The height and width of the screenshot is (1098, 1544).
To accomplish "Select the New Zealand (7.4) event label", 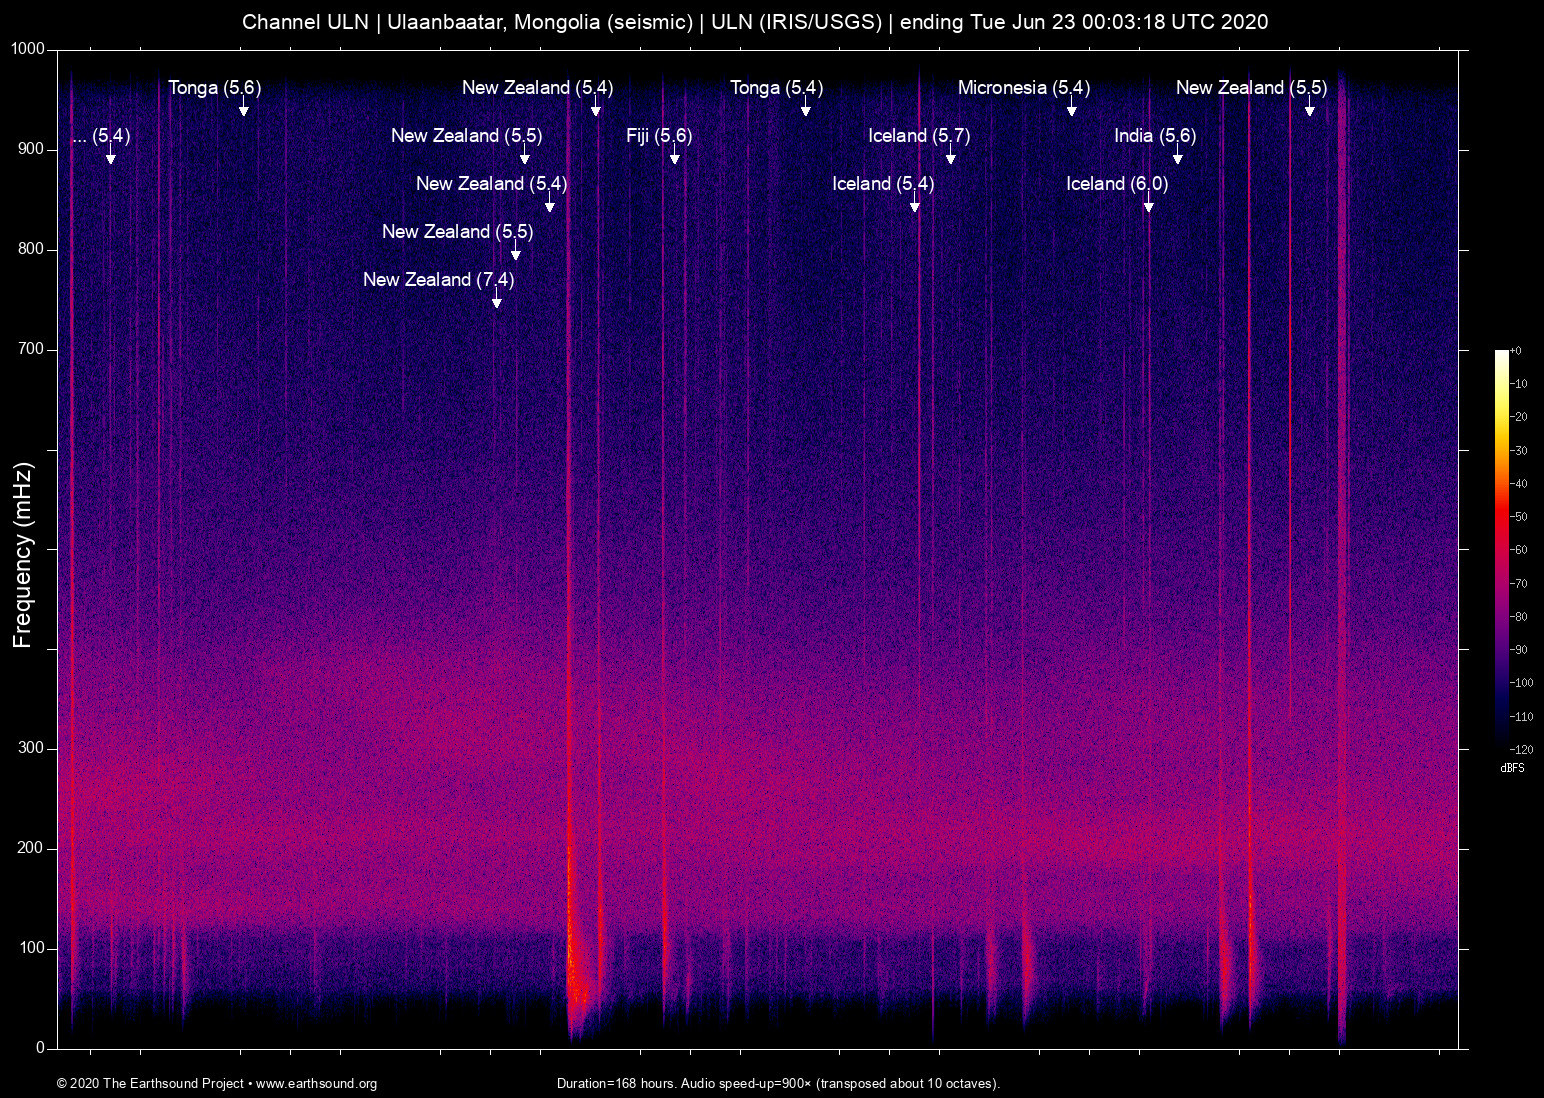I will tap(438, 280).
